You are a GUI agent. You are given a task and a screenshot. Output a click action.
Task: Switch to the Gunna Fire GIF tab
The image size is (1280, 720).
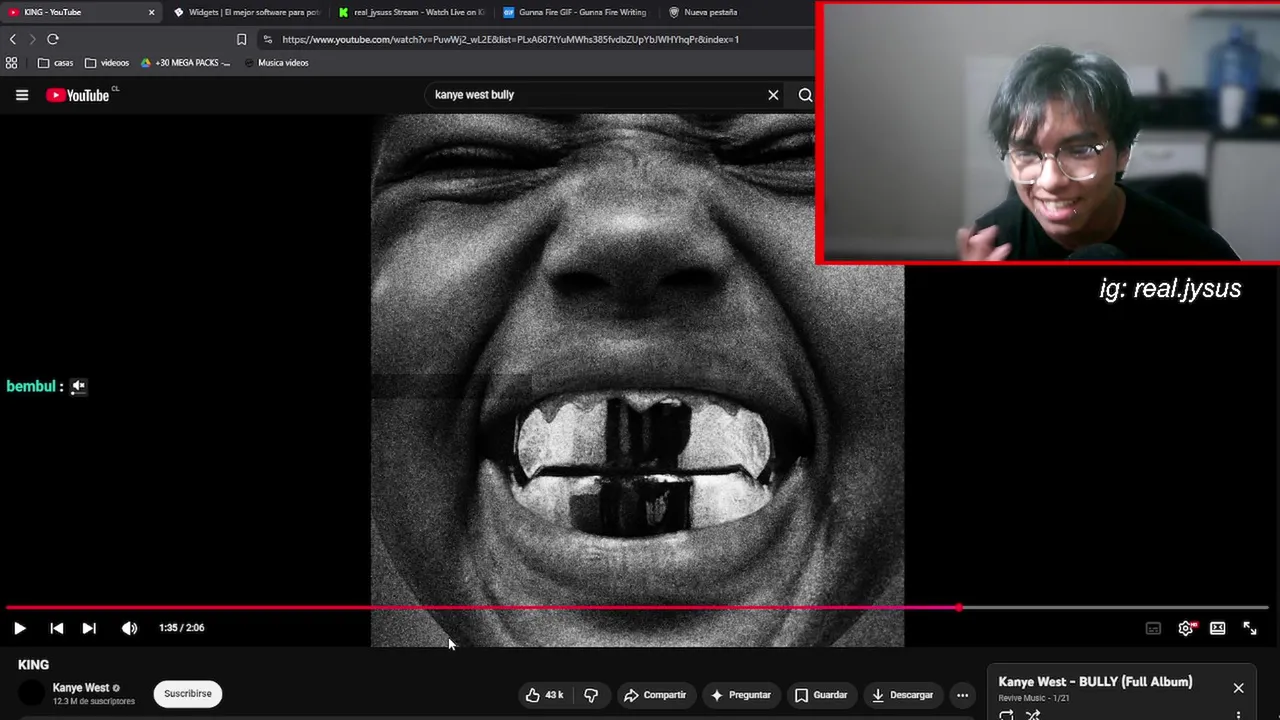[576, 12]
